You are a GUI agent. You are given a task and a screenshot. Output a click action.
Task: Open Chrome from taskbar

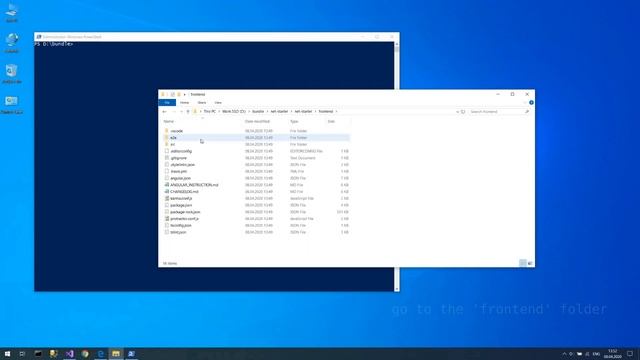pyautogui.click(x=85, y=353)
